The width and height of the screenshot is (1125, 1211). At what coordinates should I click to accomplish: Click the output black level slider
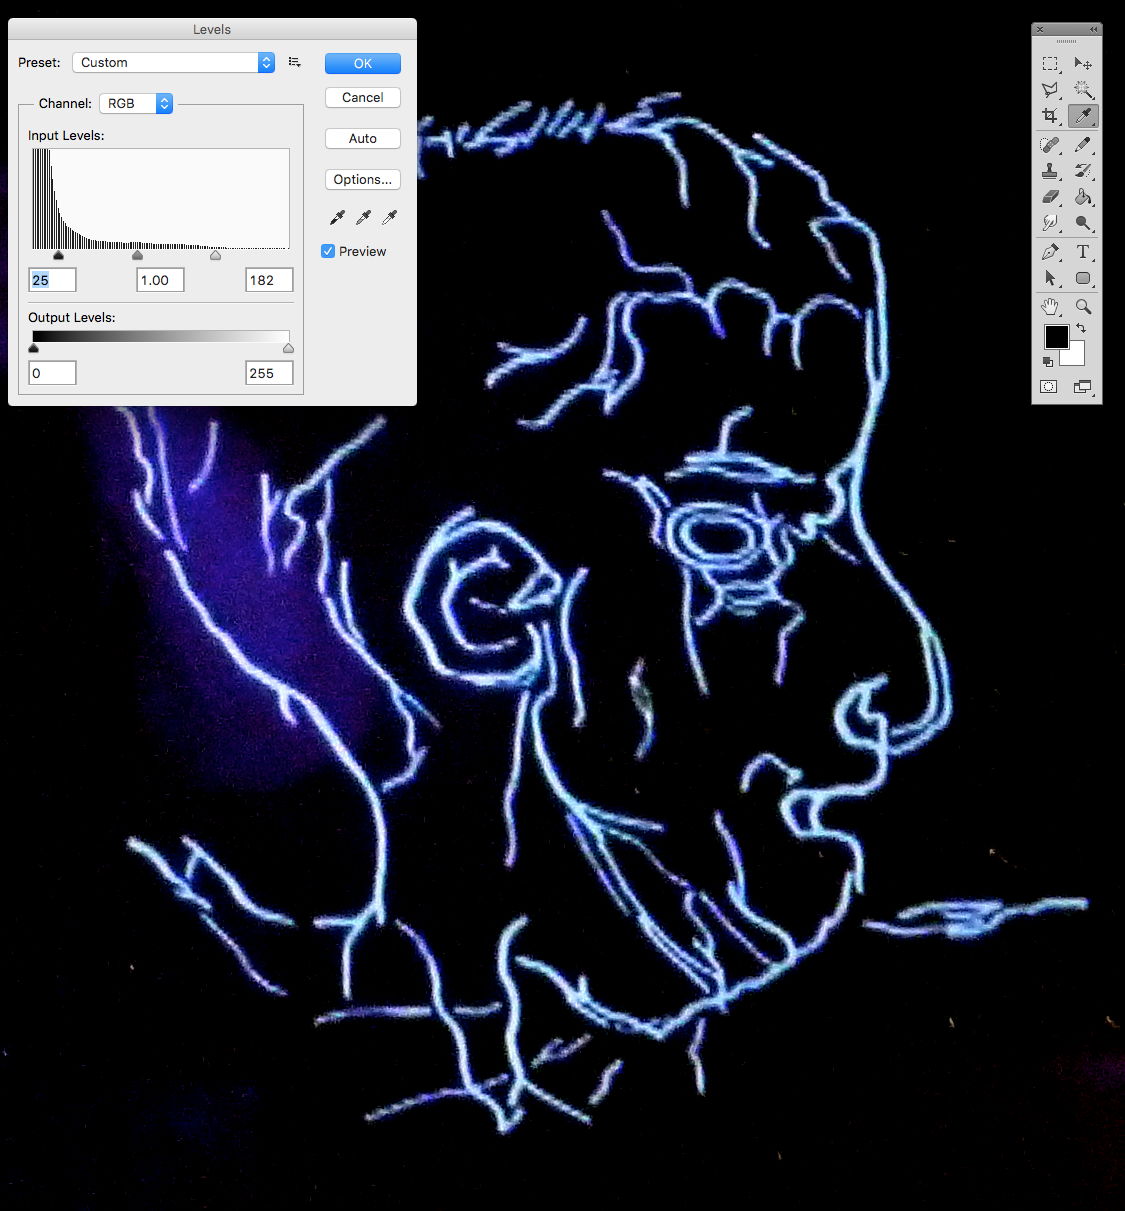[34, 348]
